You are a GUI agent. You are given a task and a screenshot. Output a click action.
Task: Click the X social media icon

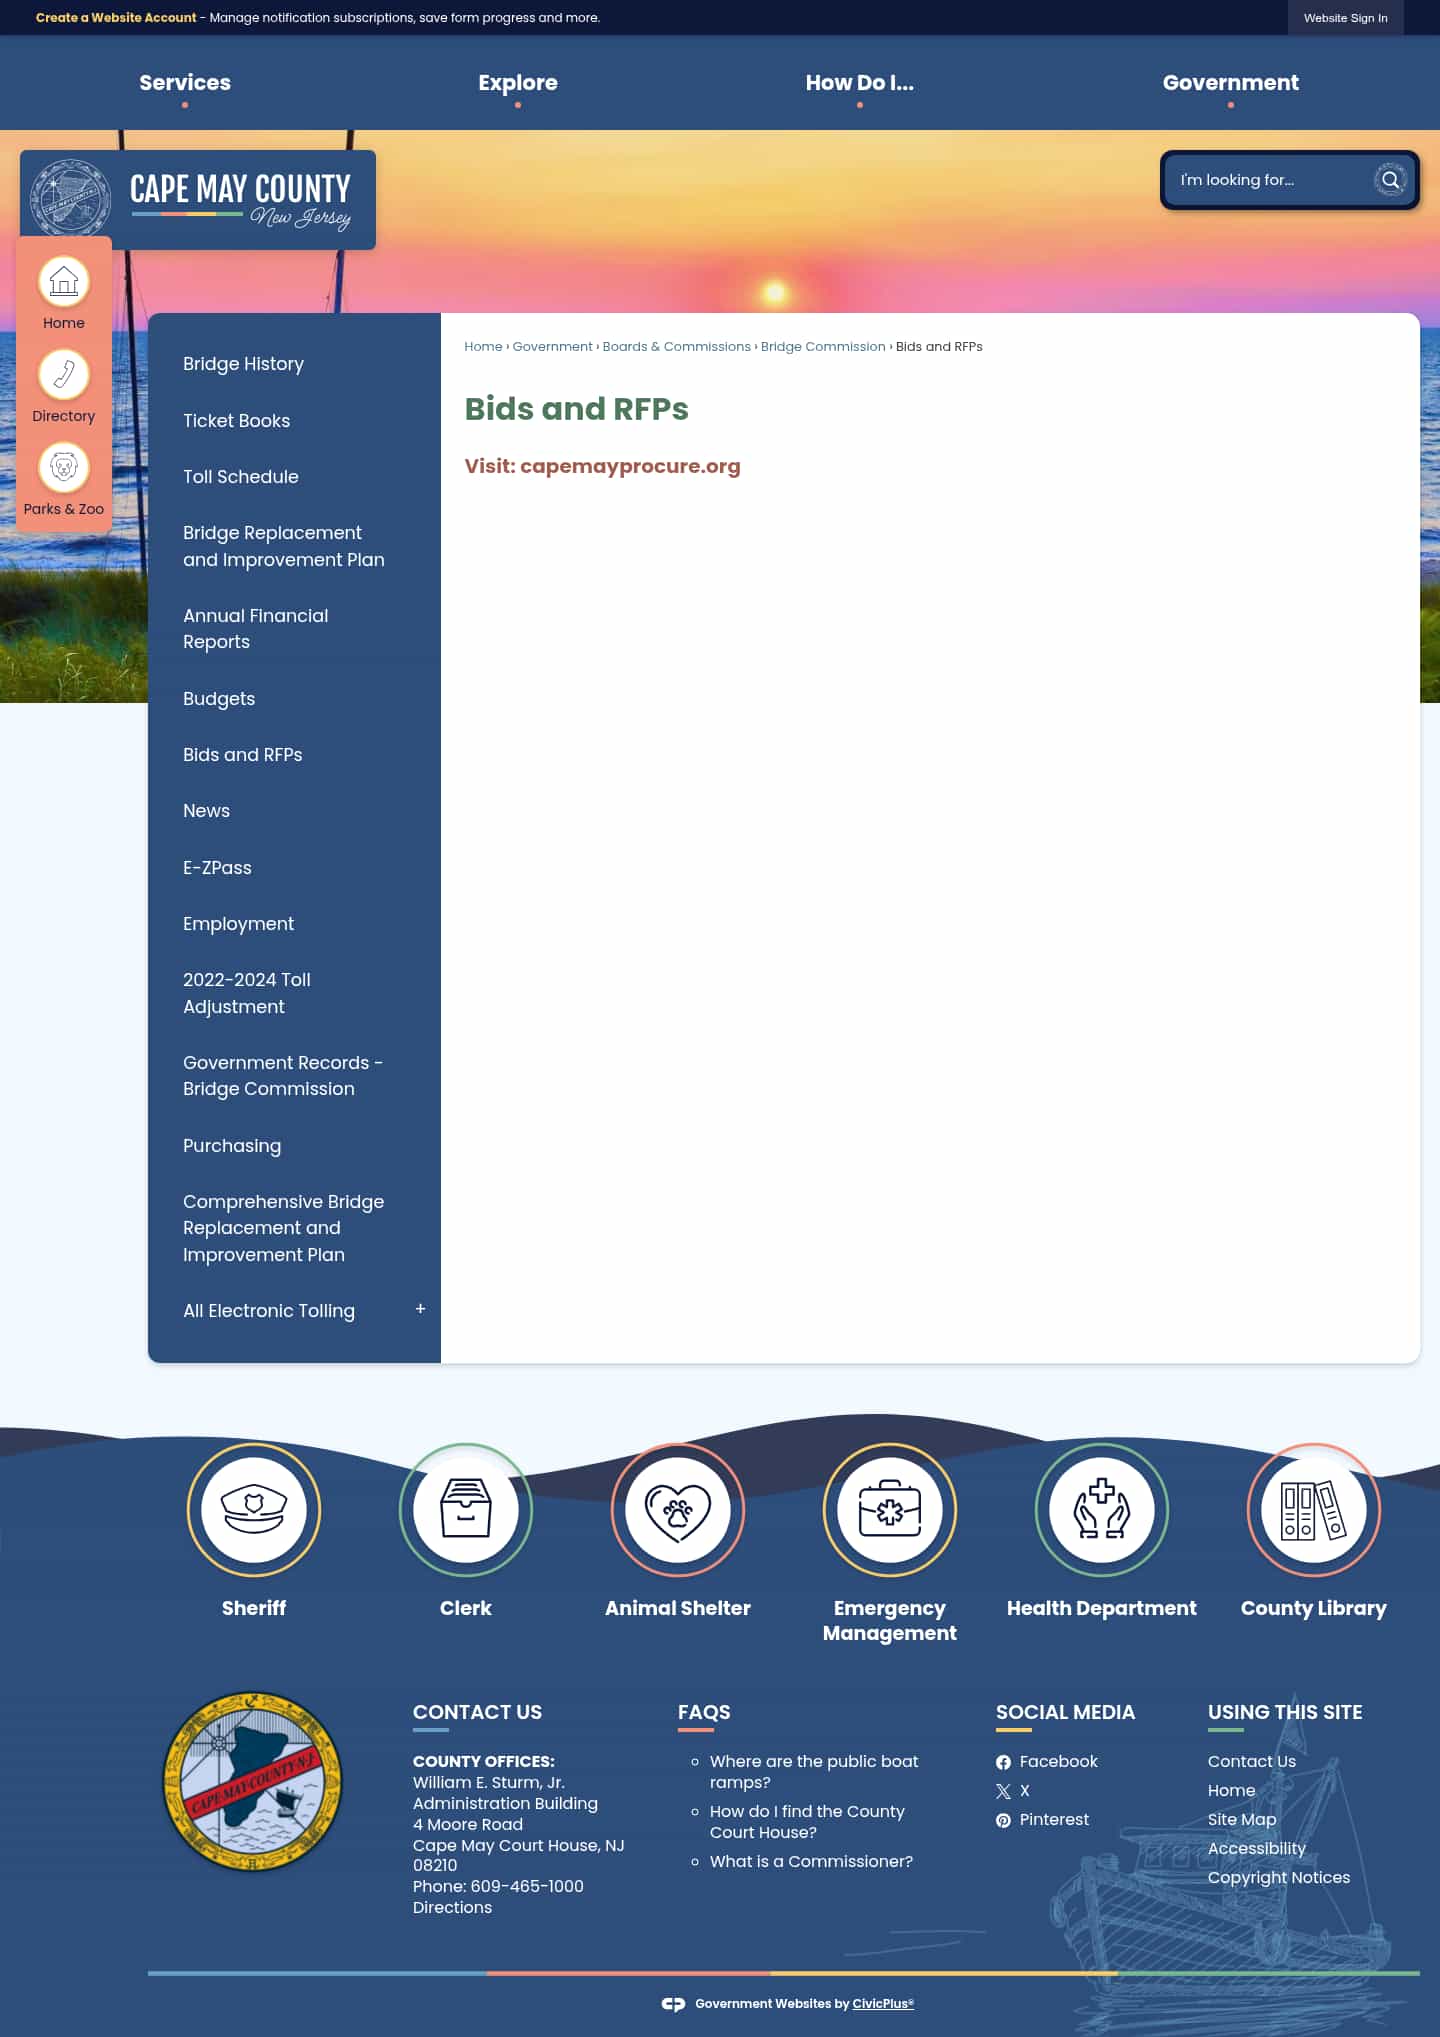(1003, 1791)
